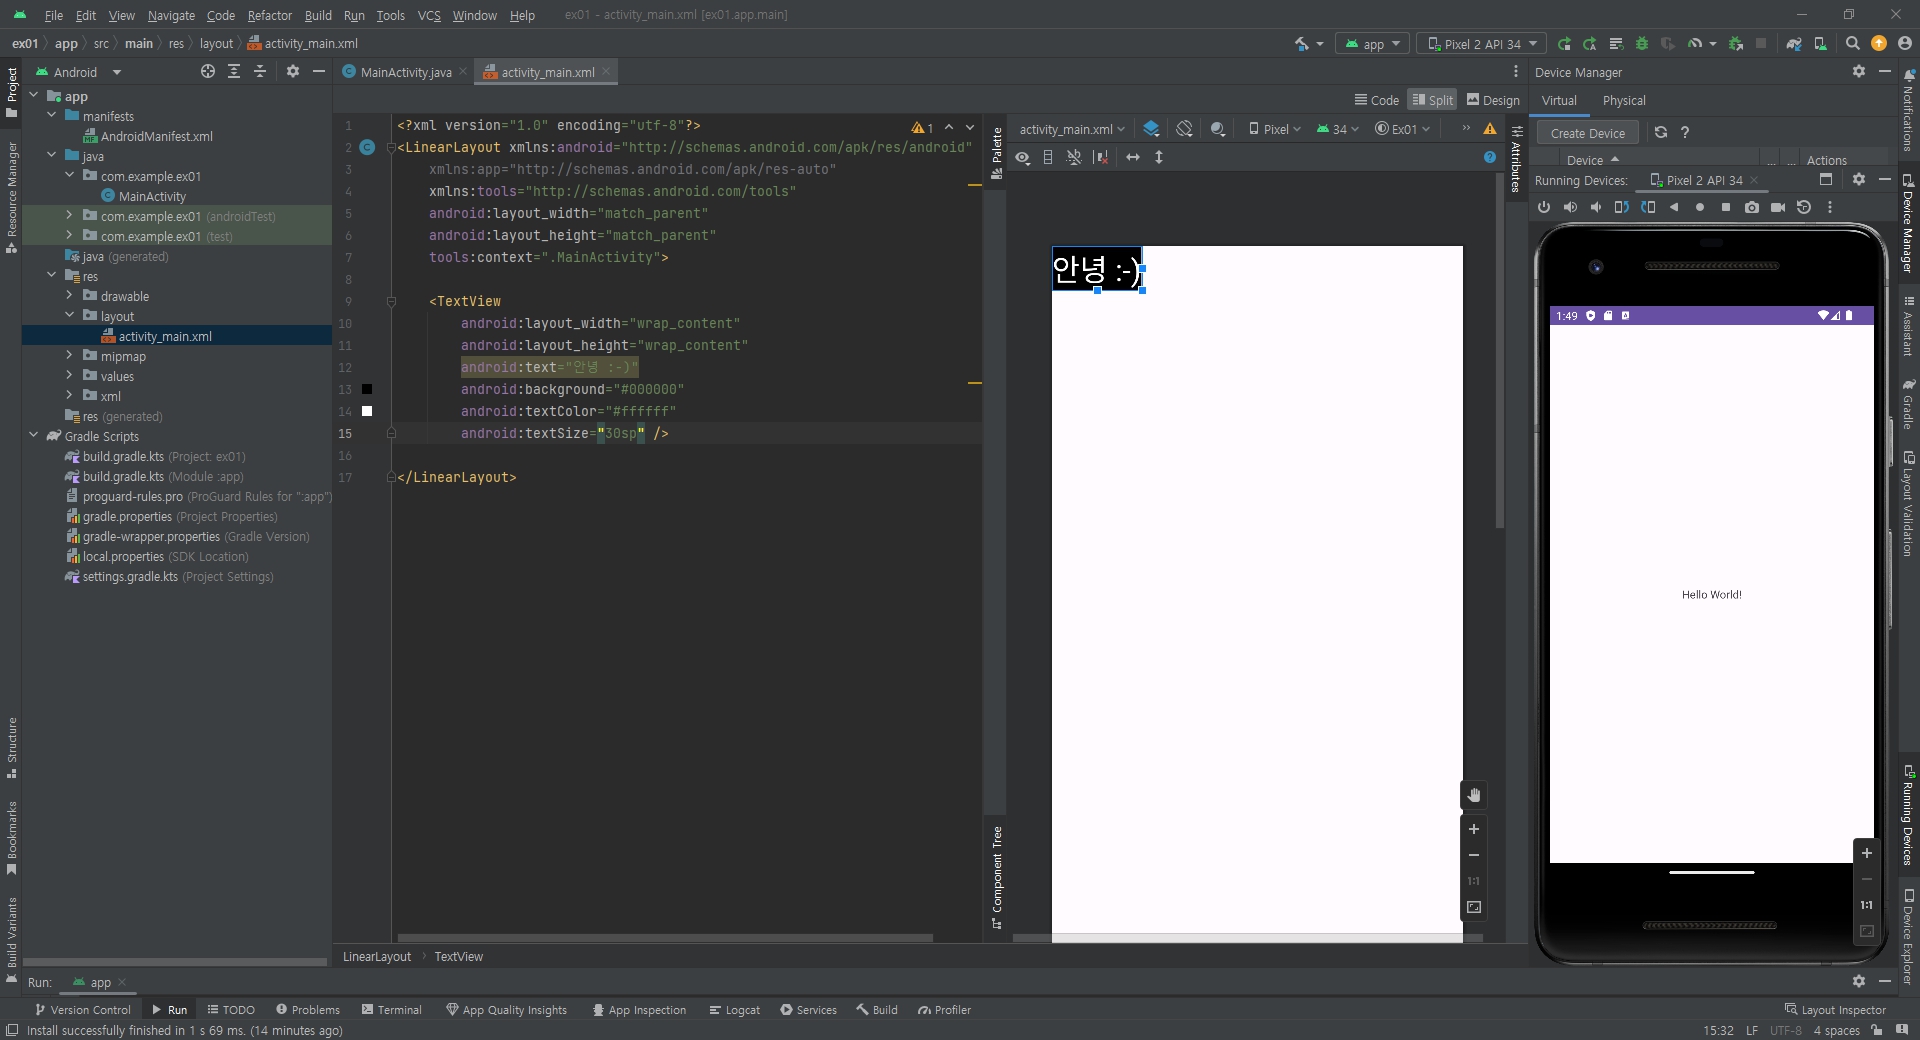Switch editor to Design view mode
The width and height of the screenshot is (1920, 1040).
(1493, 100)
